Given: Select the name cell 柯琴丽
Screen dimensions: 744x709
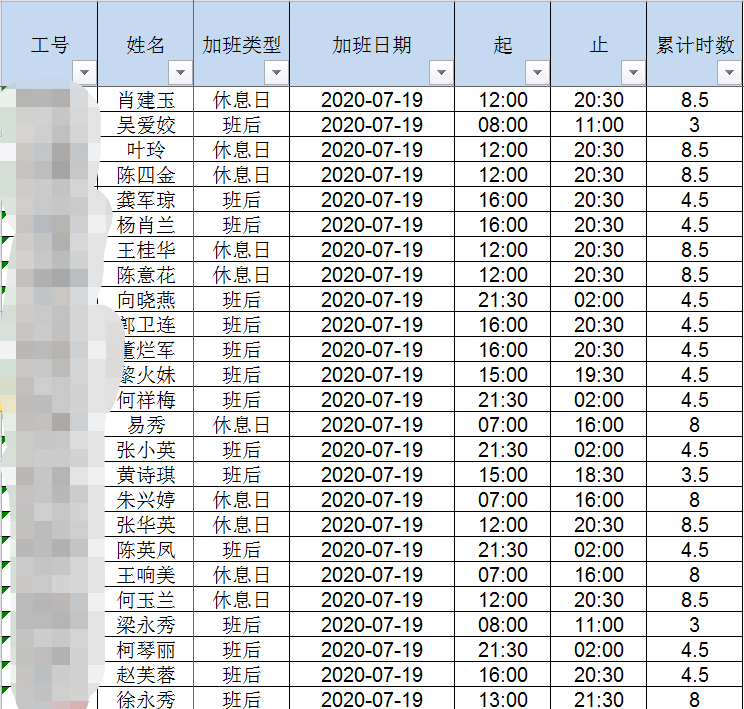Looking at the screenshot, I should 146,650.
